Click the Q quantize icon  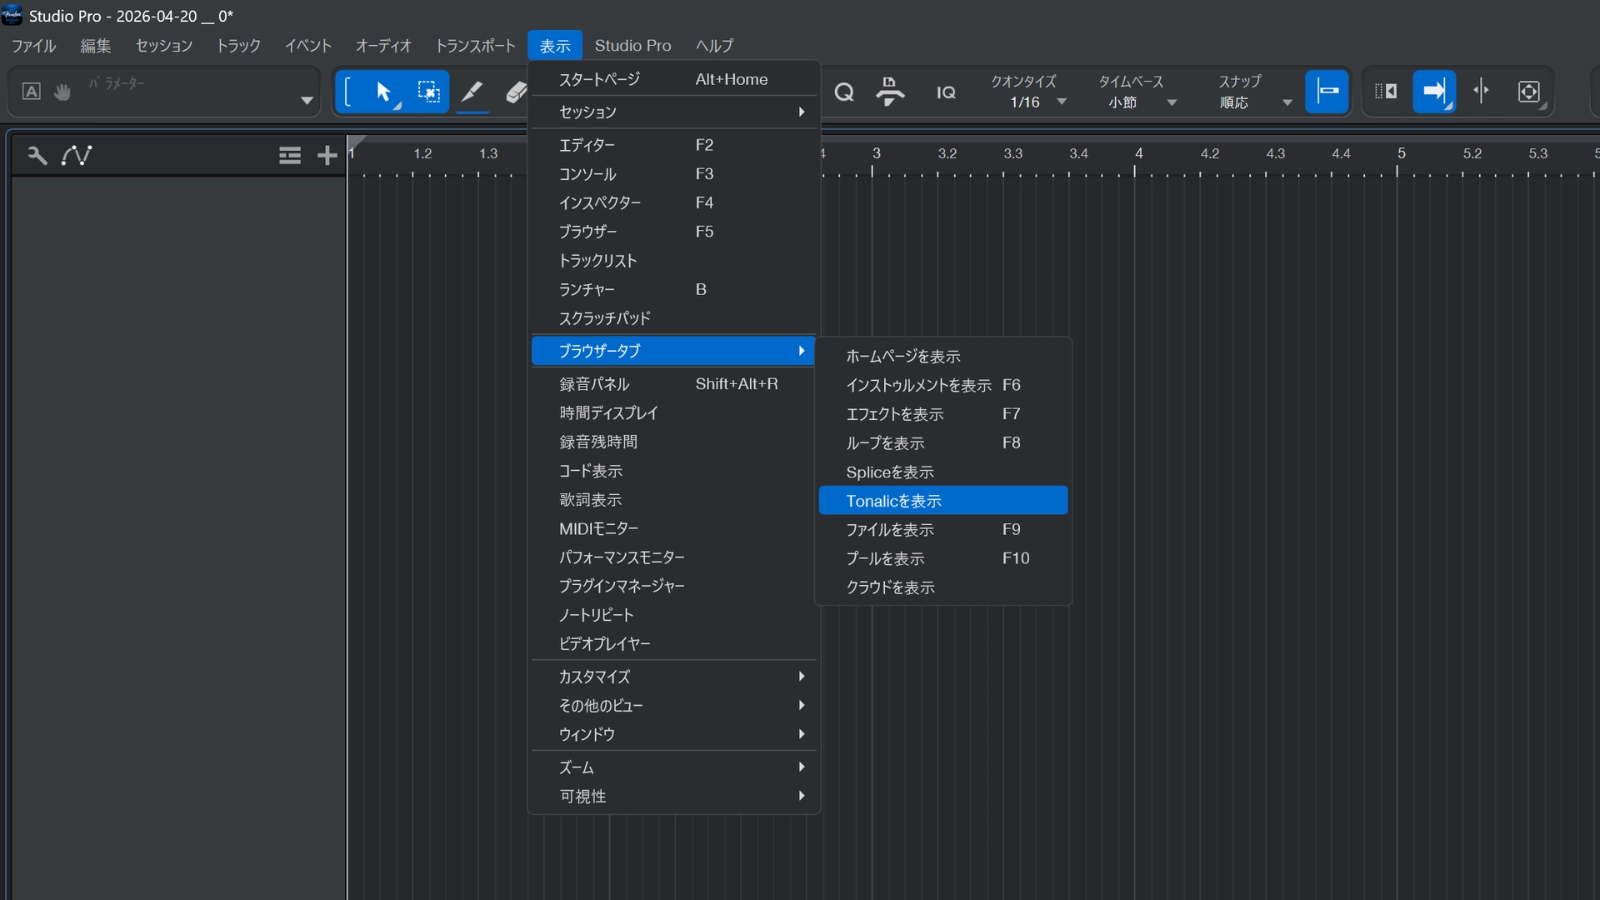pos(844,92)
